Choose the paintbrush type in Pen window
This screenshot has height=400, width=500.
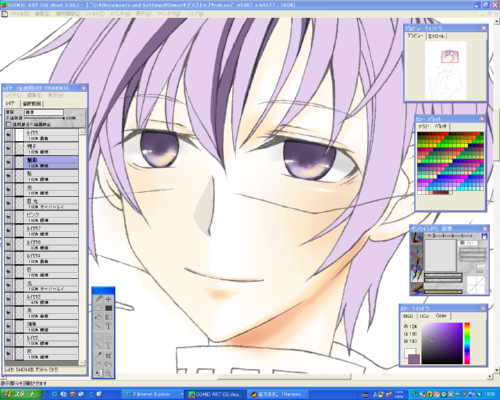(417, 239)
